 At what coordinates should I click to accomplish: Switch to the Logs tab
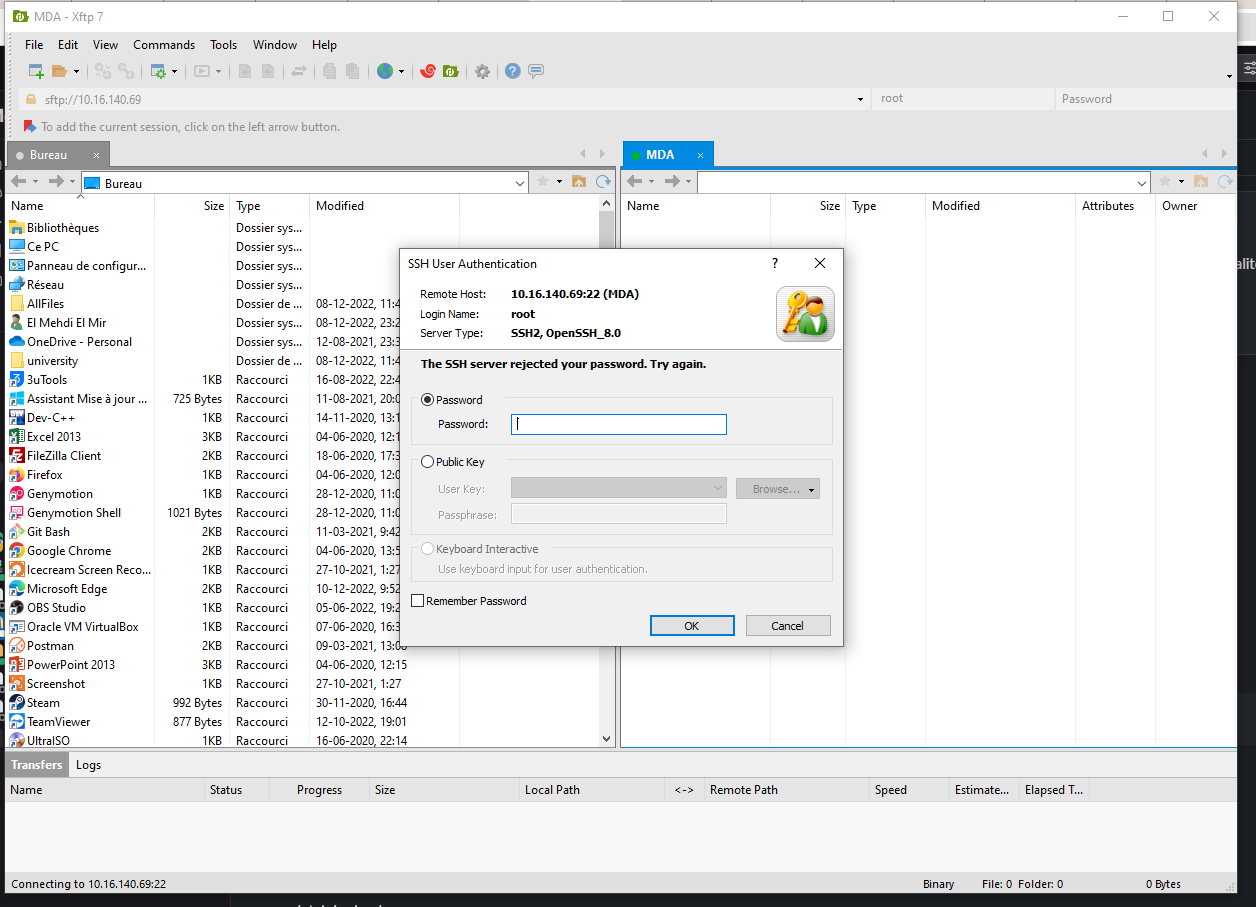[88, 765]
